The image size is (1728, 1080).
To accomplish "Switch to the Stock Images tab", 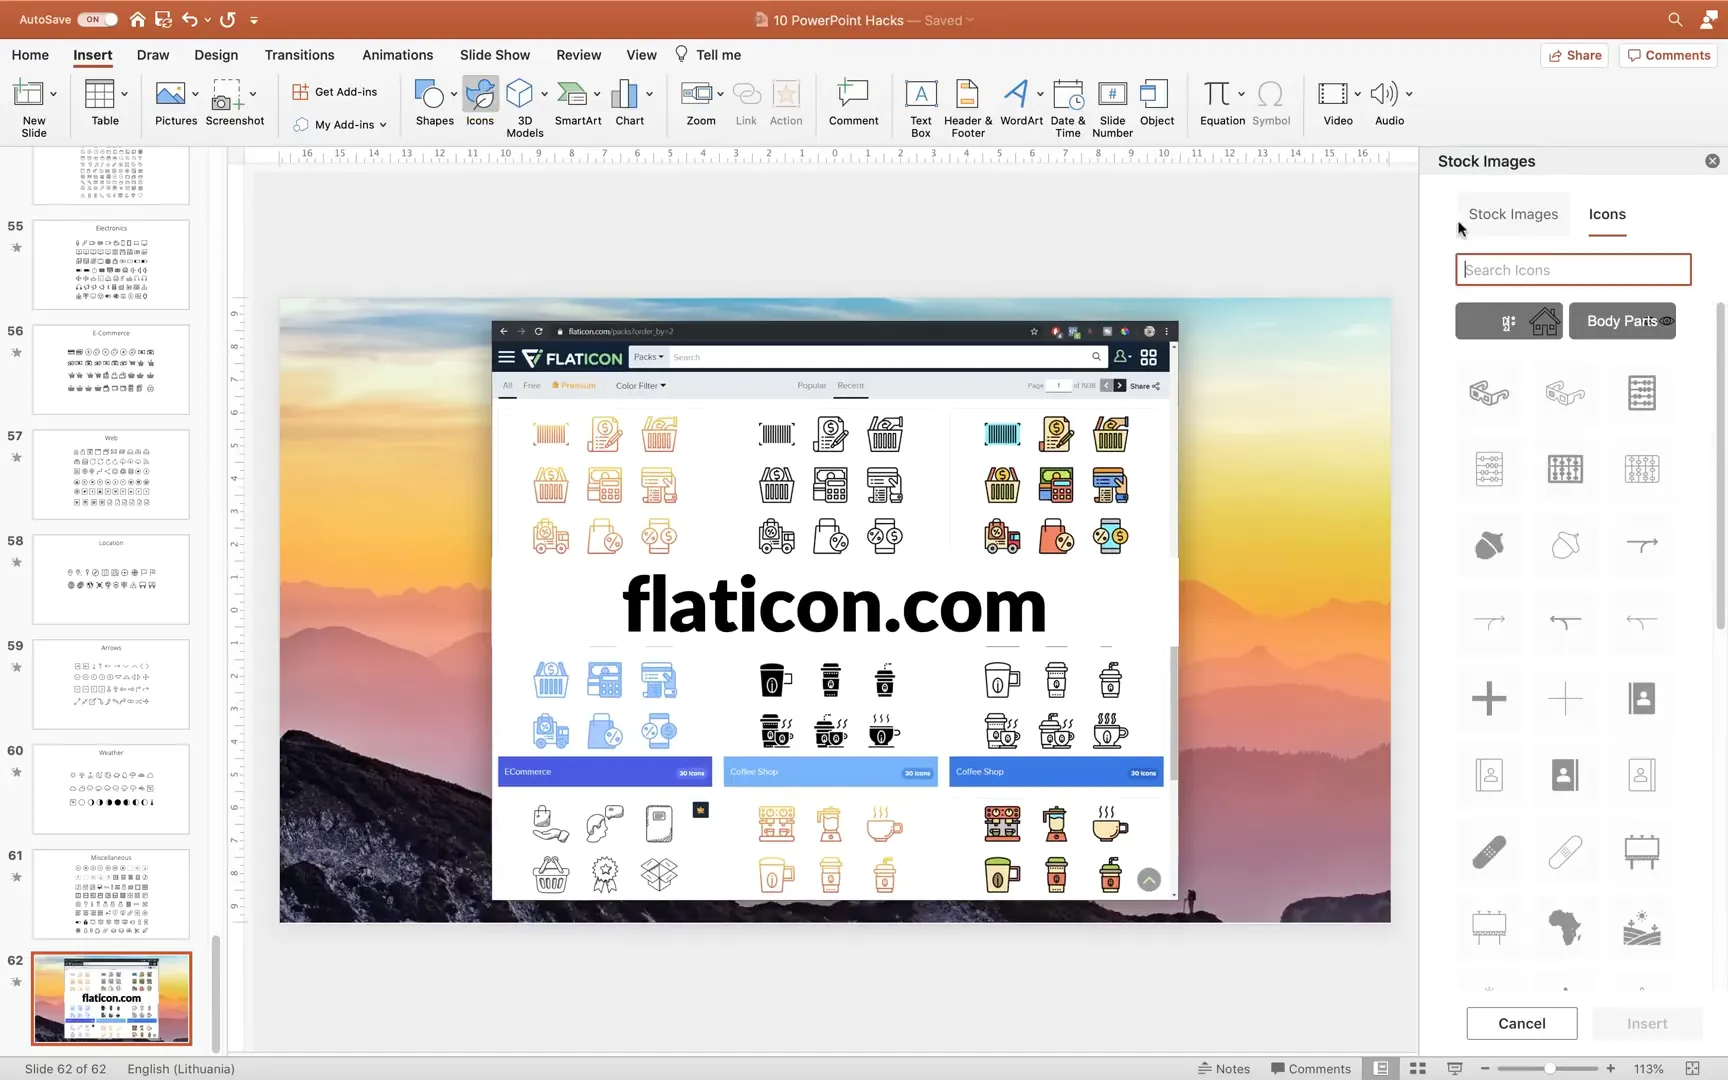I will (x=1513, y=213).
